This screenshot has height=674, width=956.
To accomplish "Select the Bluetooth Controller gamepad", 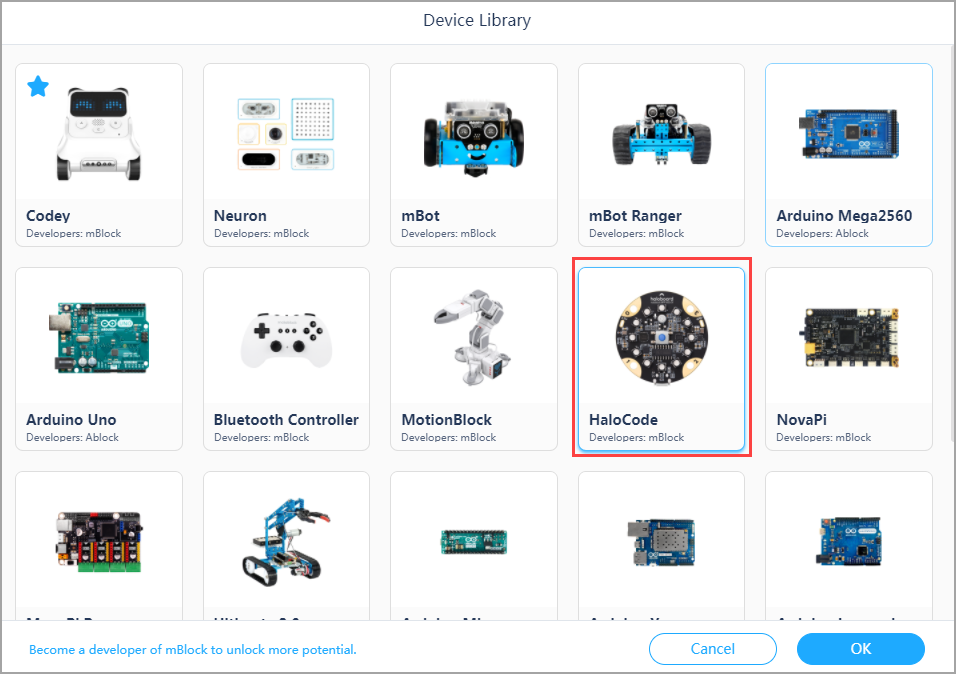I will click(x=287, y=359).
